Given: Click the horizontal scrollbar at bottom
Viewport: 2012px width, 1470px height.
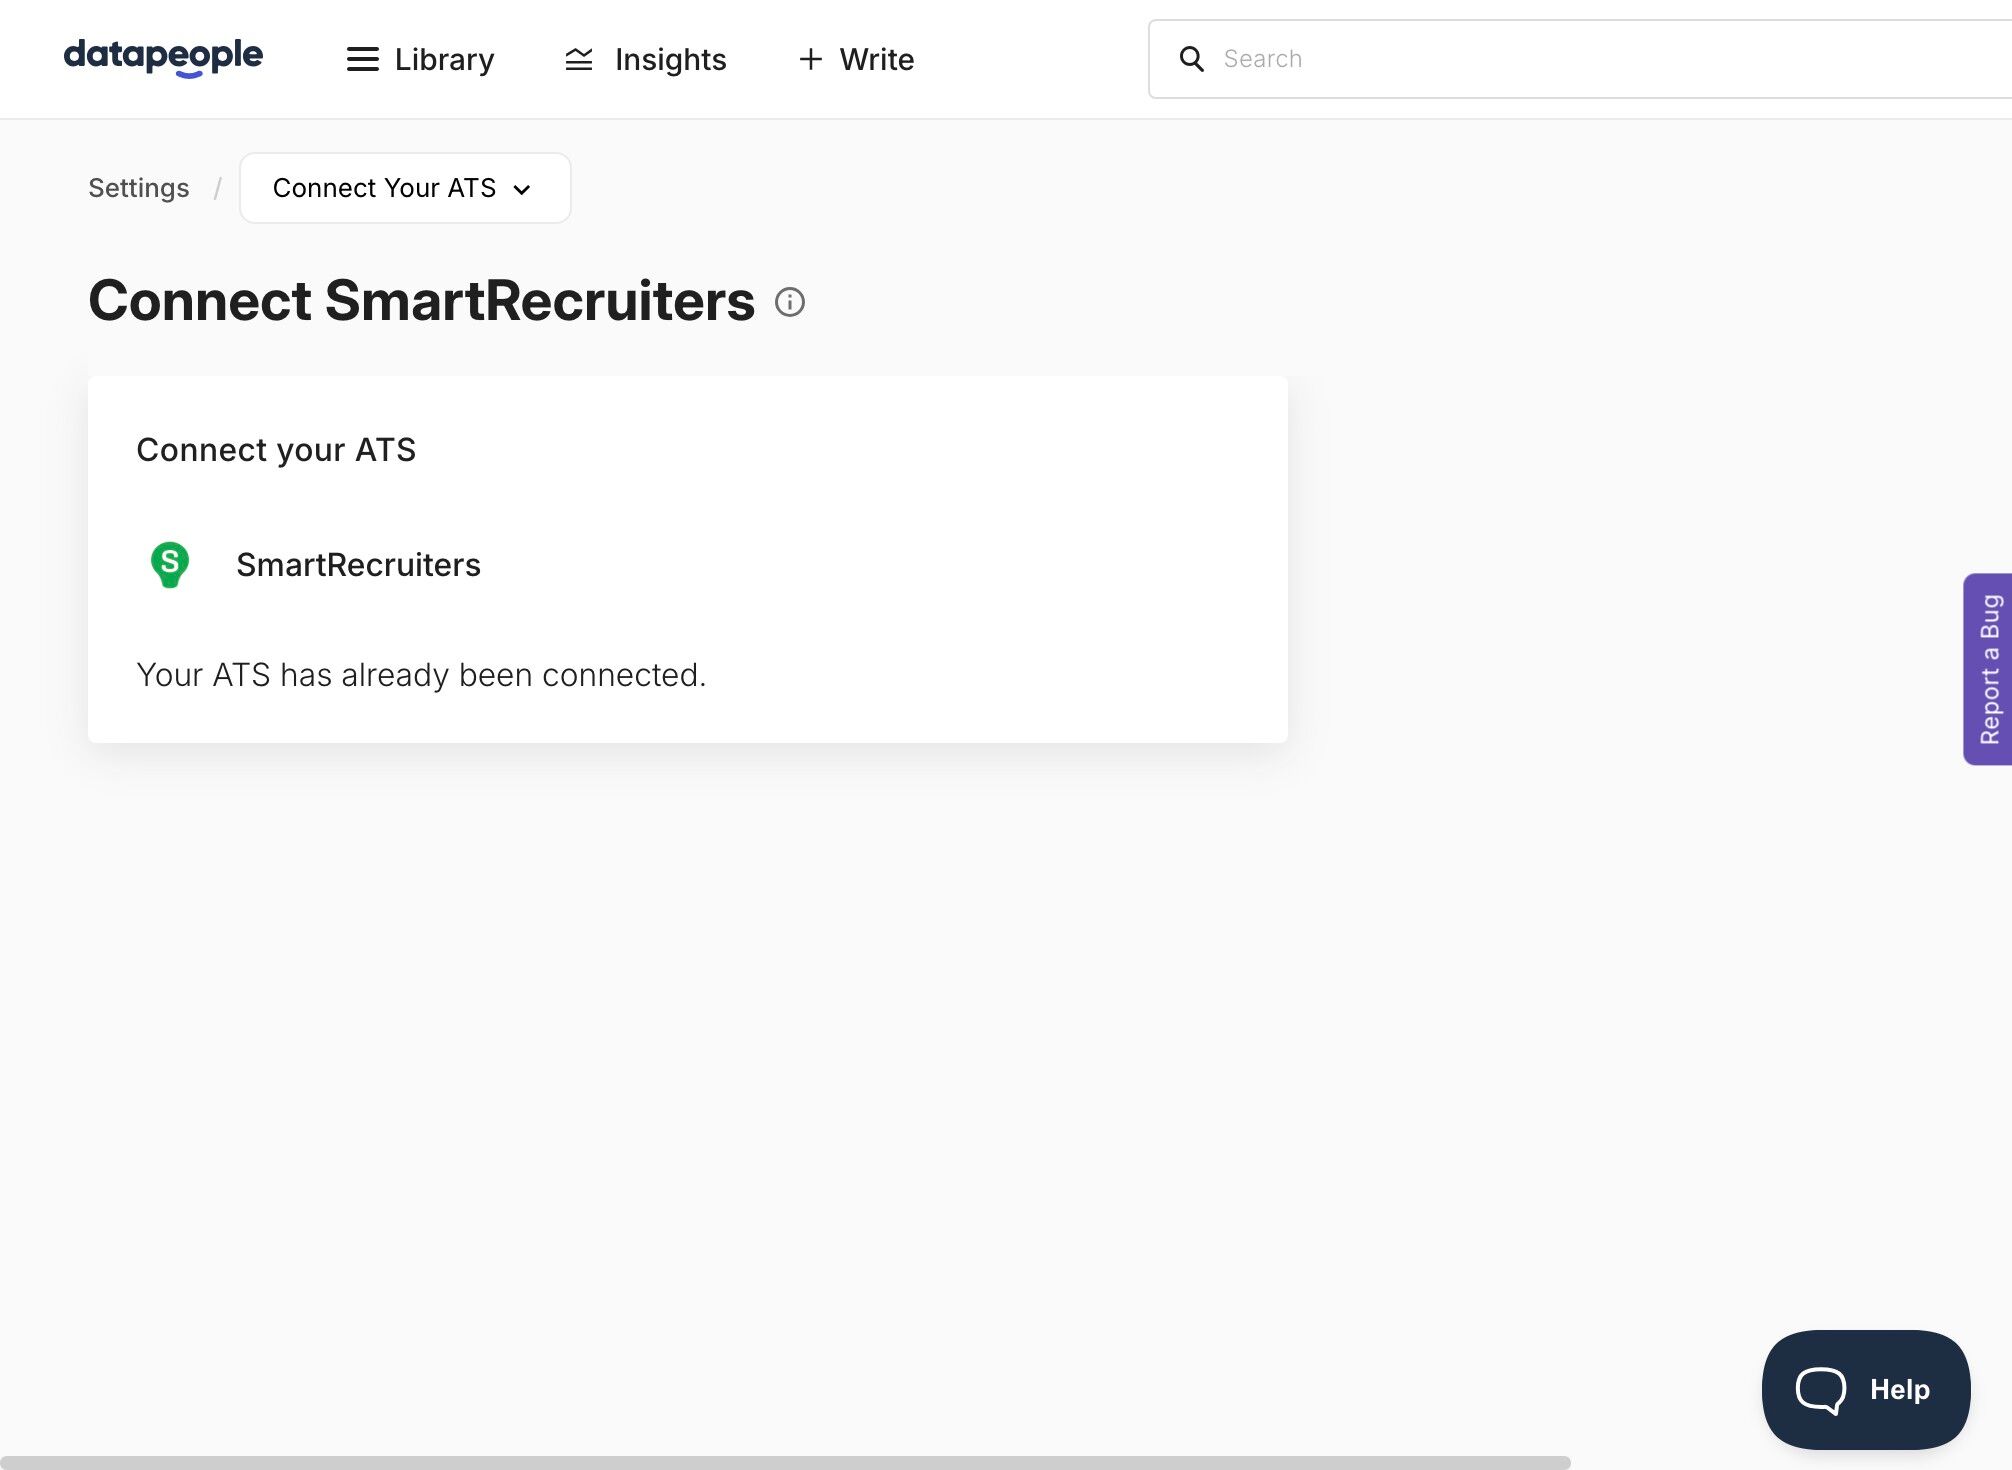Looking at the screenshot, I should (x=785, y=1462).
